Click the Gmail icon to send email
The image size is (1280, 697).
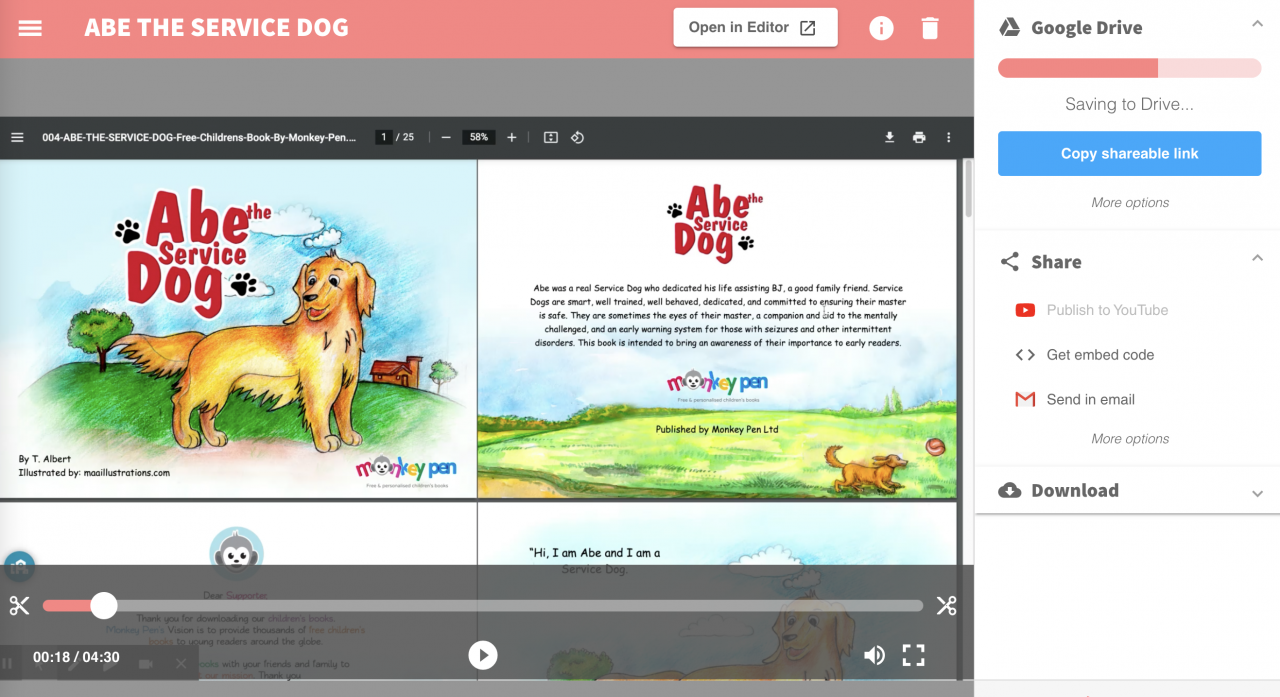pos(1025,399)
